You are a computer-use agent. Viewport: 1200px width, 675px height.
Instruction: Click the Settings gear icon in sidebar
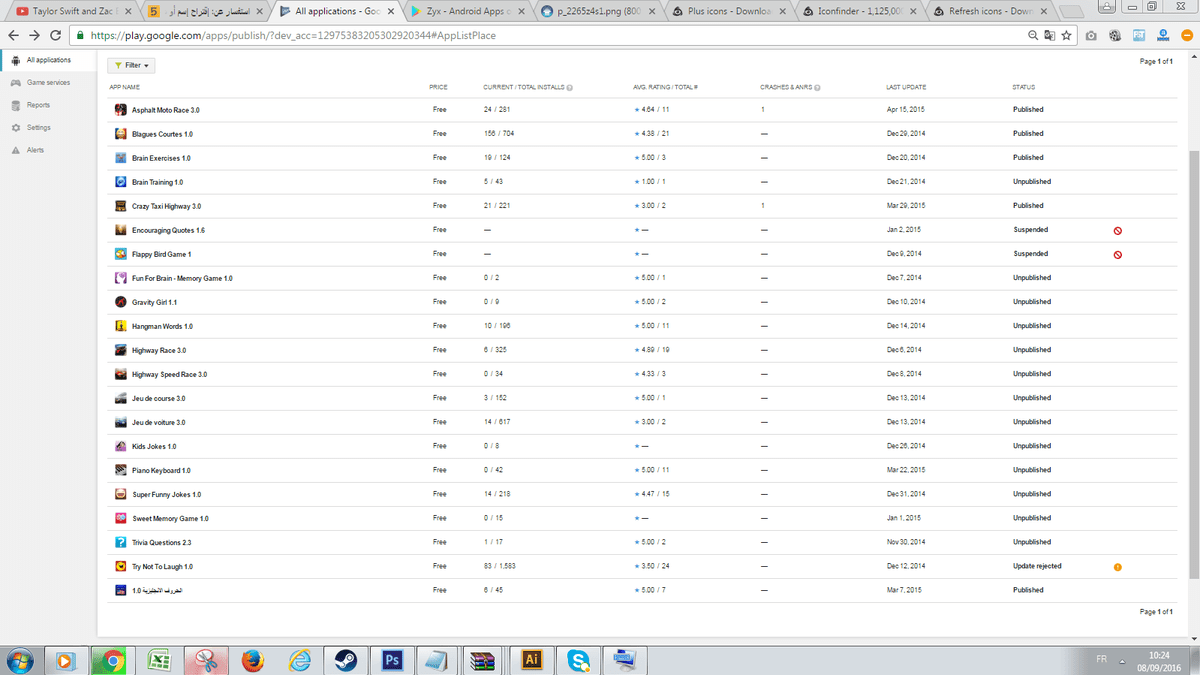15,128
